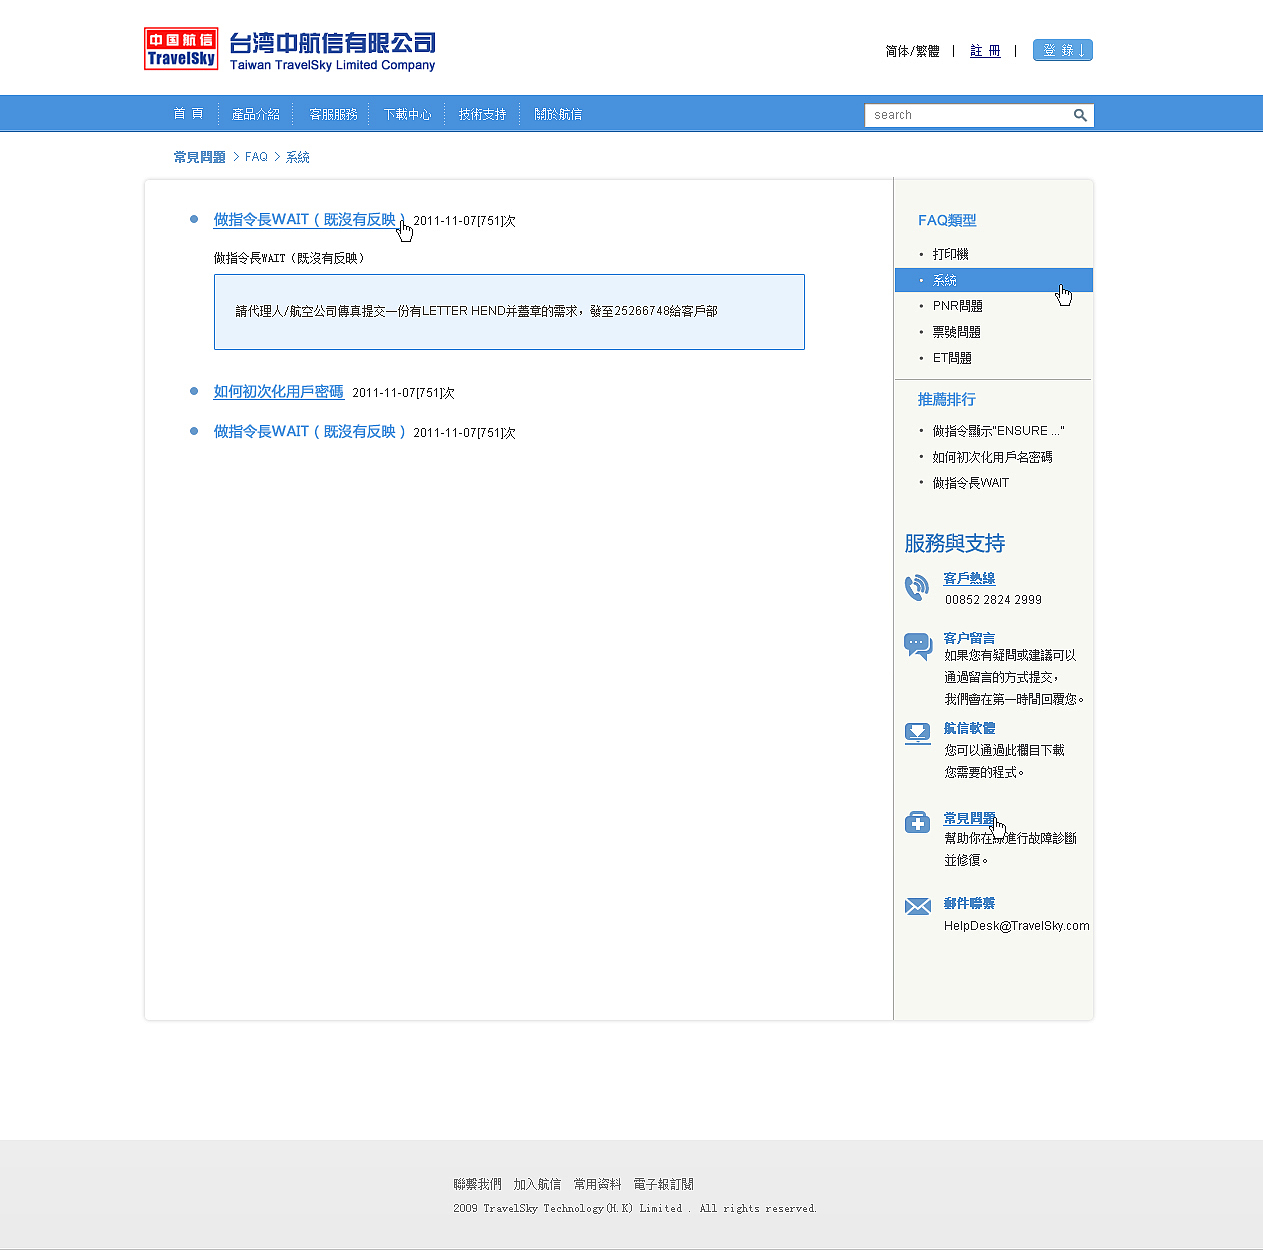Click the 登錄 login button
1263x1250 pixels.
tap(1062, 50)
